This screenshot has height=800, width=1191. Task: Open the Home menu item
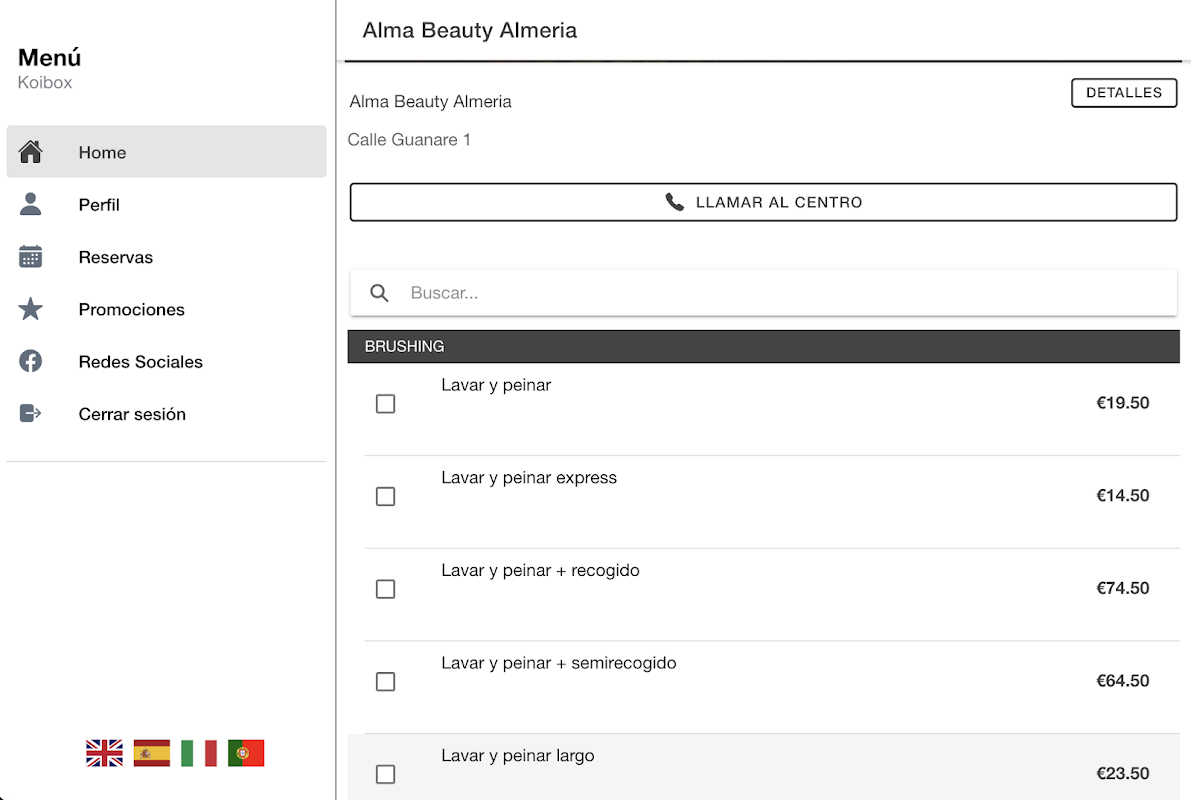tap(166, 152)
